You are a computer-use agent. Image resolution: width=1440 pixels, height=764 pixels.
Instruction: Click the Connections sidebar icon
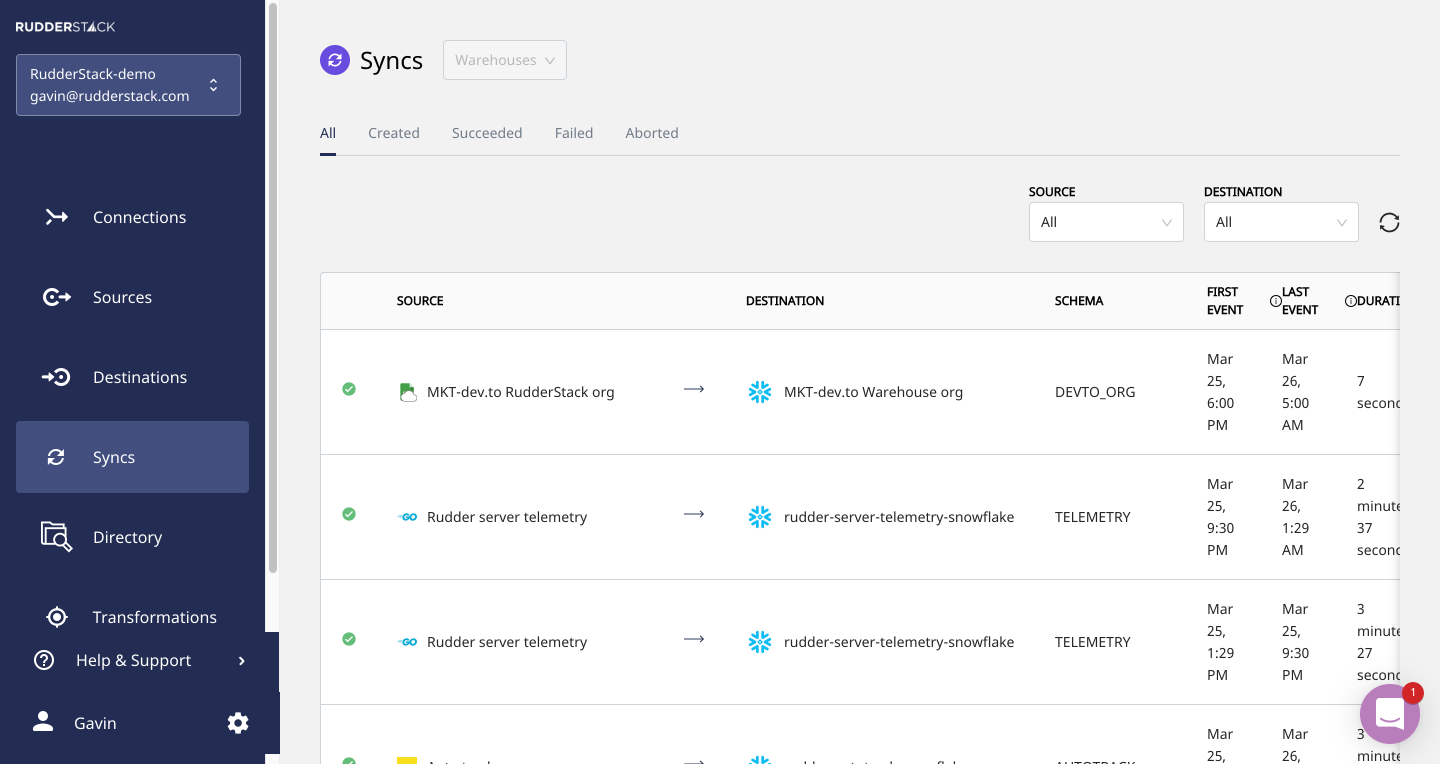[57, 217]
